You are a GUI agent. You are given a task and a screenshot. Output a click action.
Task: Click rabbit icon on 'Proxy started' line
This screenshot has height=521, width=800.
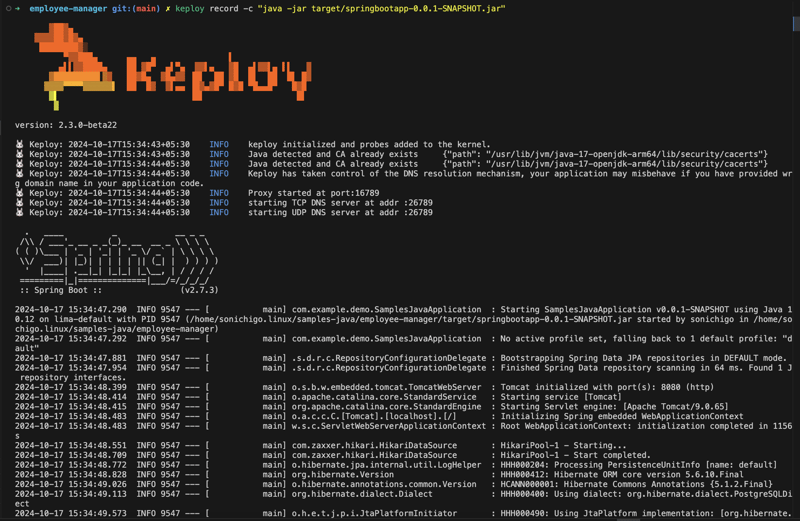point(19,193)
